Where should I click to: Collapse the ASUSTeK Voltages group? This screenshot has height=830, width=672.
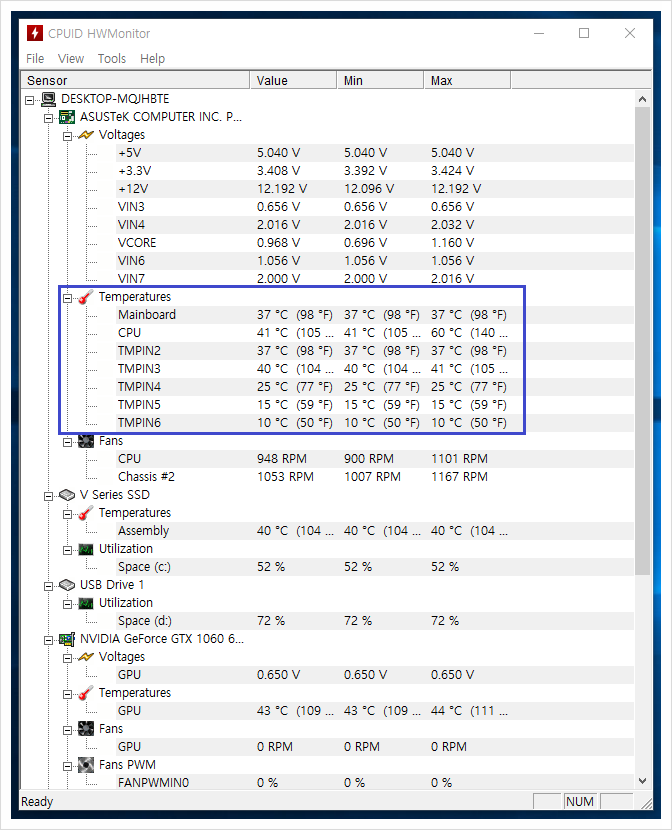click(67, 136)
